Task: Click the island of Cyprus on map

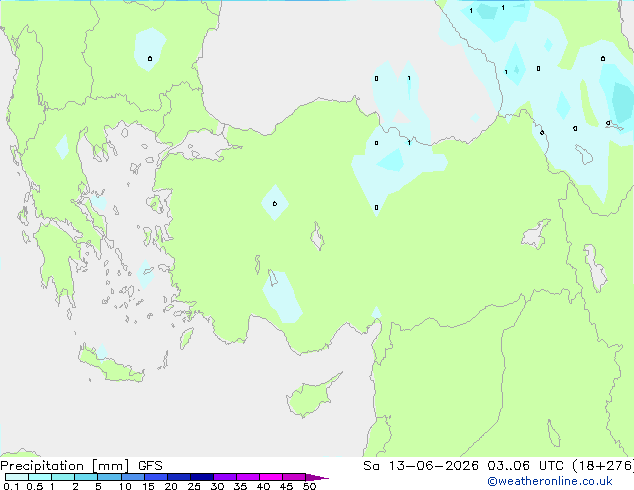Action: tap(311, 397)
